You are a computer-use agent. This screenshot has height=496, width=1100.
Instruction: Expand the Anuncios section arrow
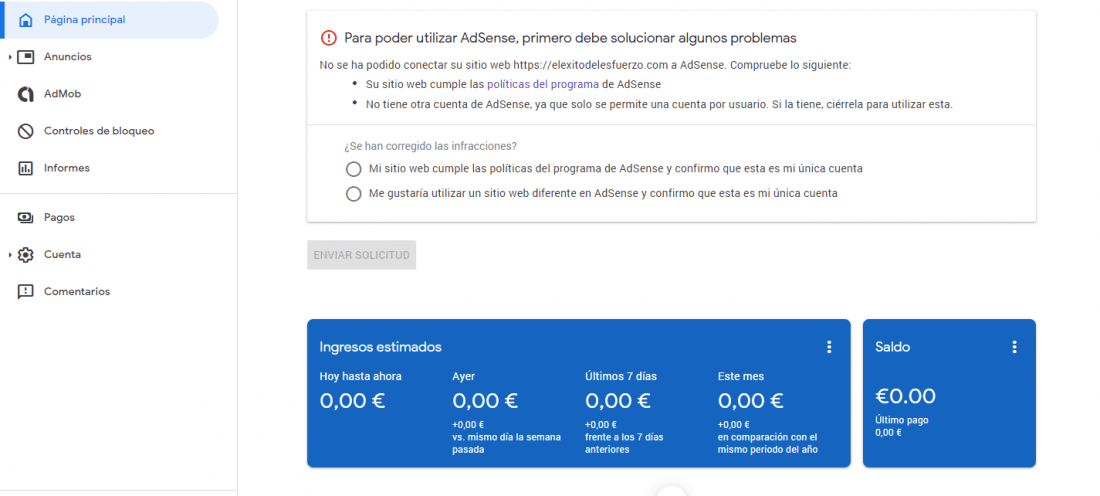coord(10,57)
